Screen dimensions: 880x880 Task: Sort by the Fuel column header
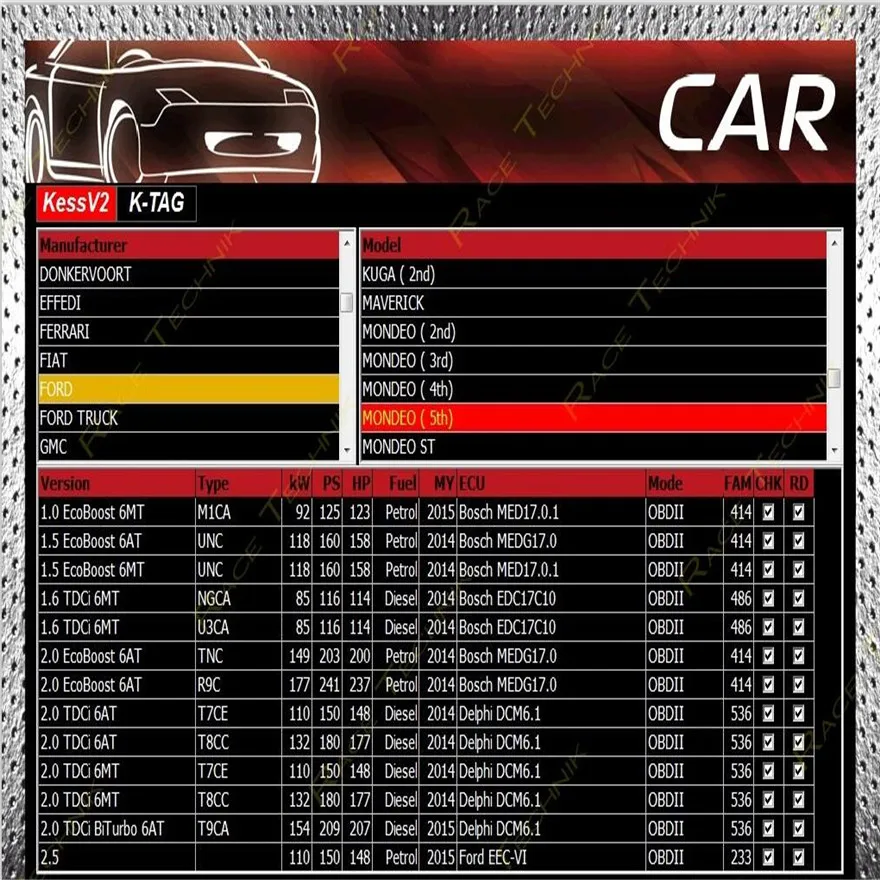point(396,484)
